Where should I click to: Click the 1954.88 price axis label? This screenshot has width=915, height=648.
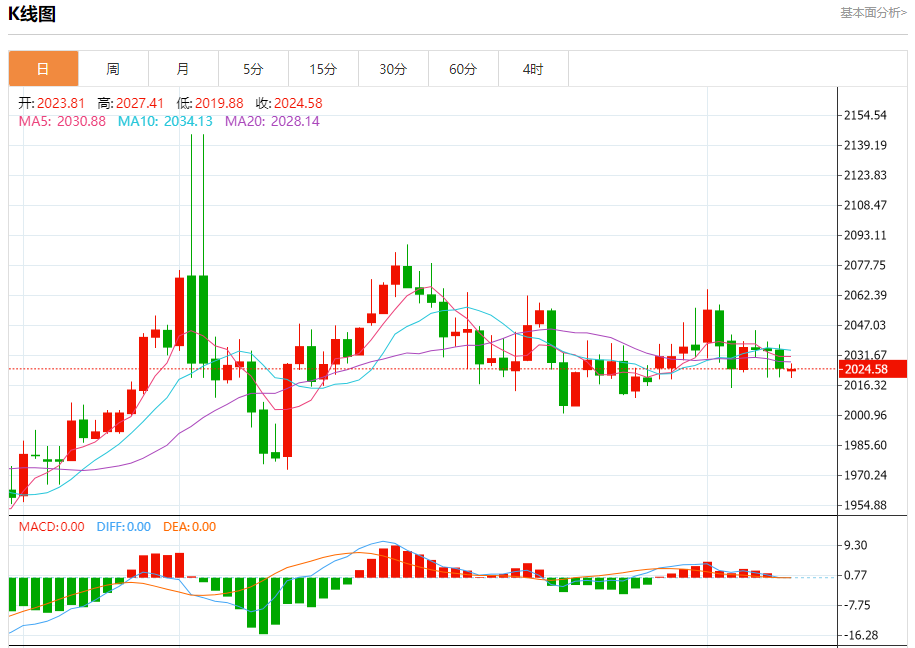pos(865,505)
